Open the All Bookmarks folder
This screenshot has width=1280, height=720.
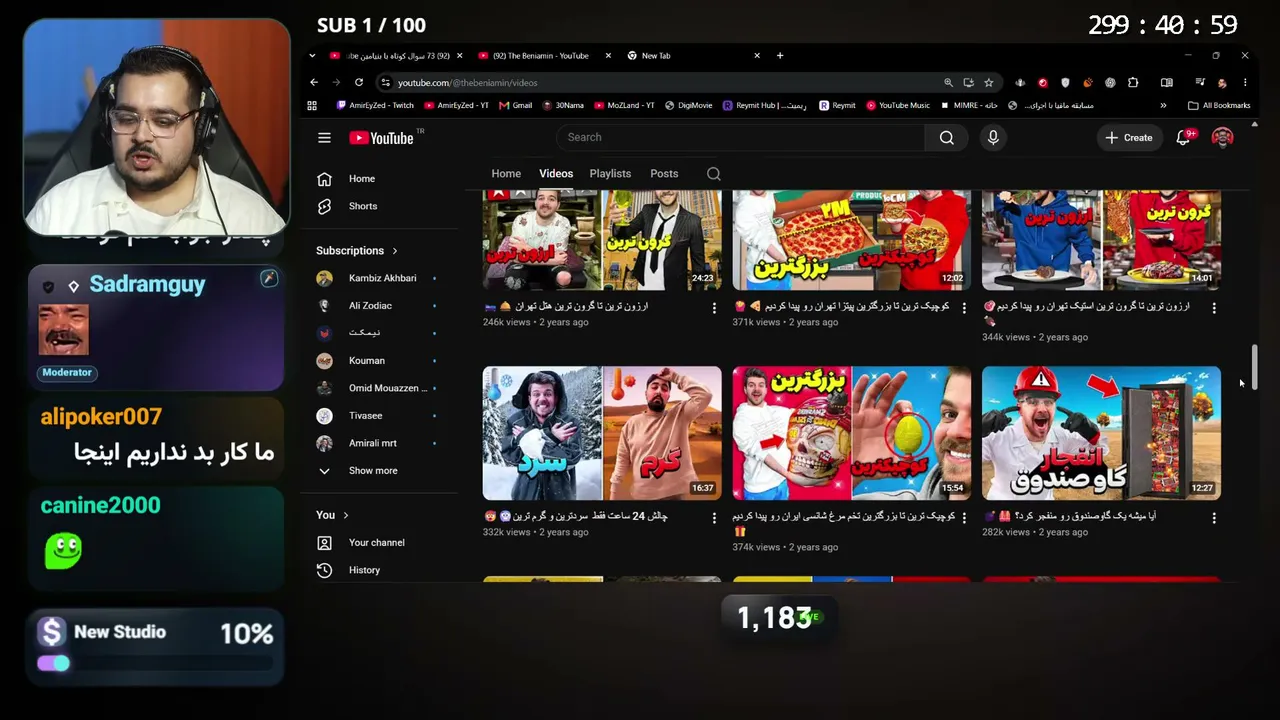click(1219, 105)
